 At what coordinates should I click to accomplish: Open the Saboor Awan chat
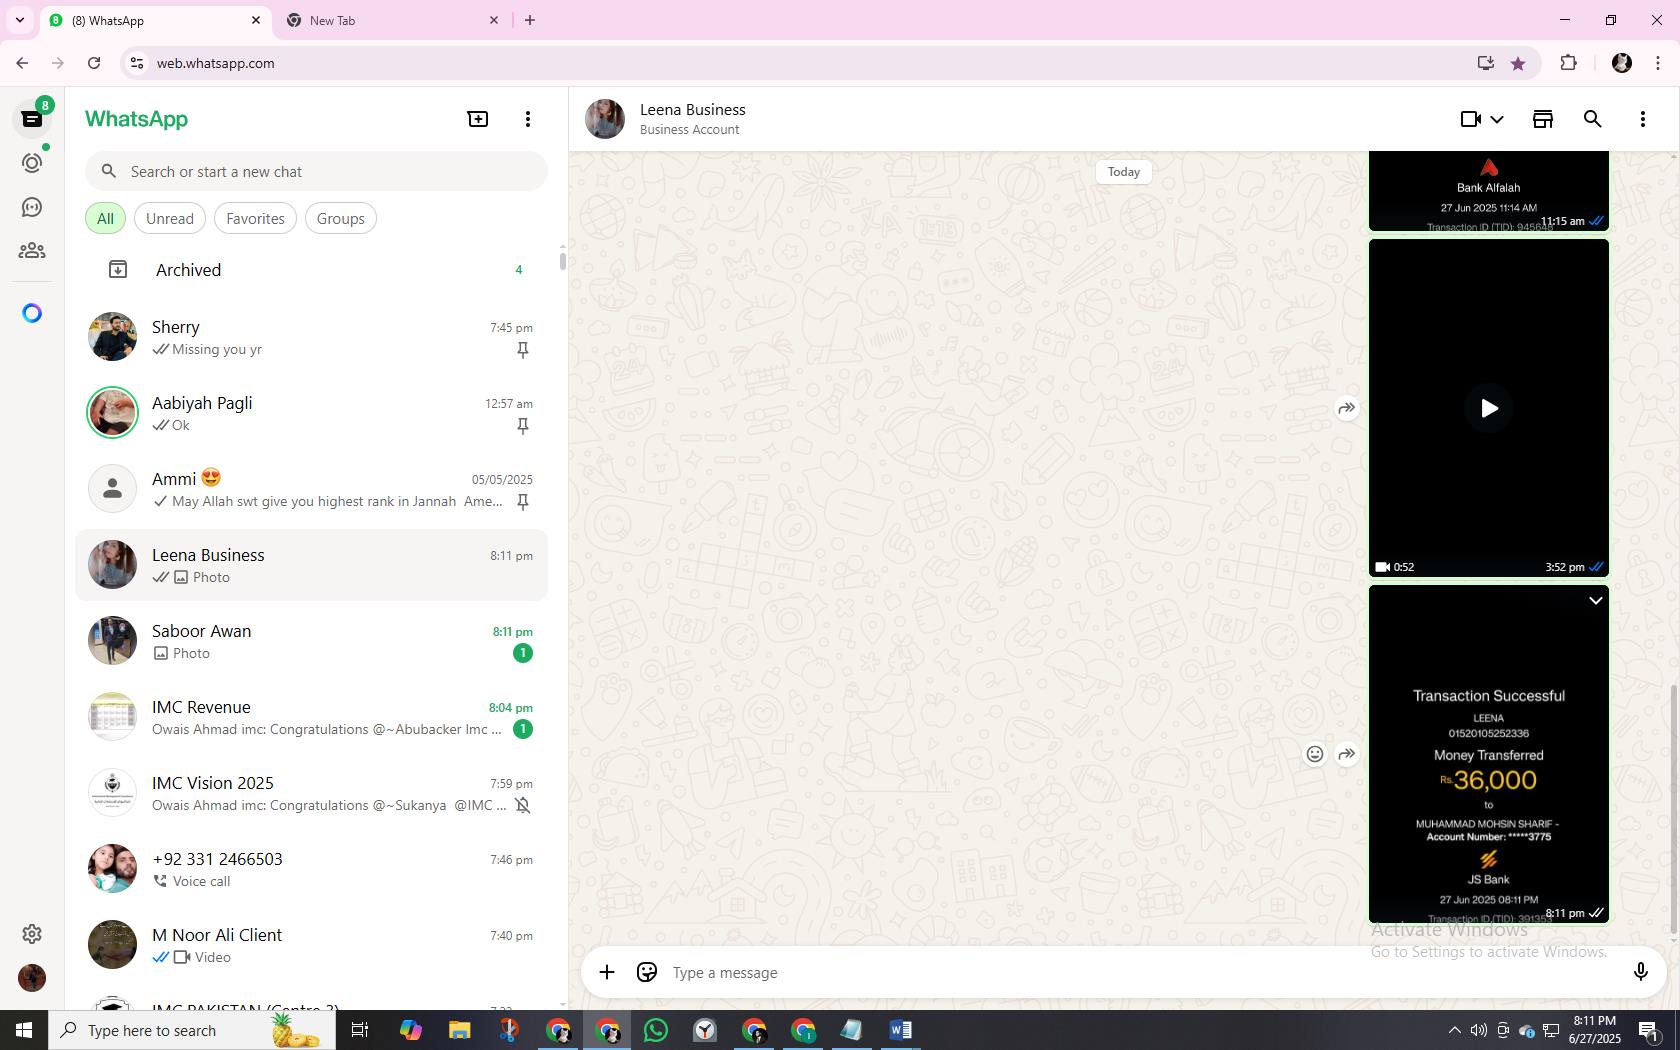(312, 642)
